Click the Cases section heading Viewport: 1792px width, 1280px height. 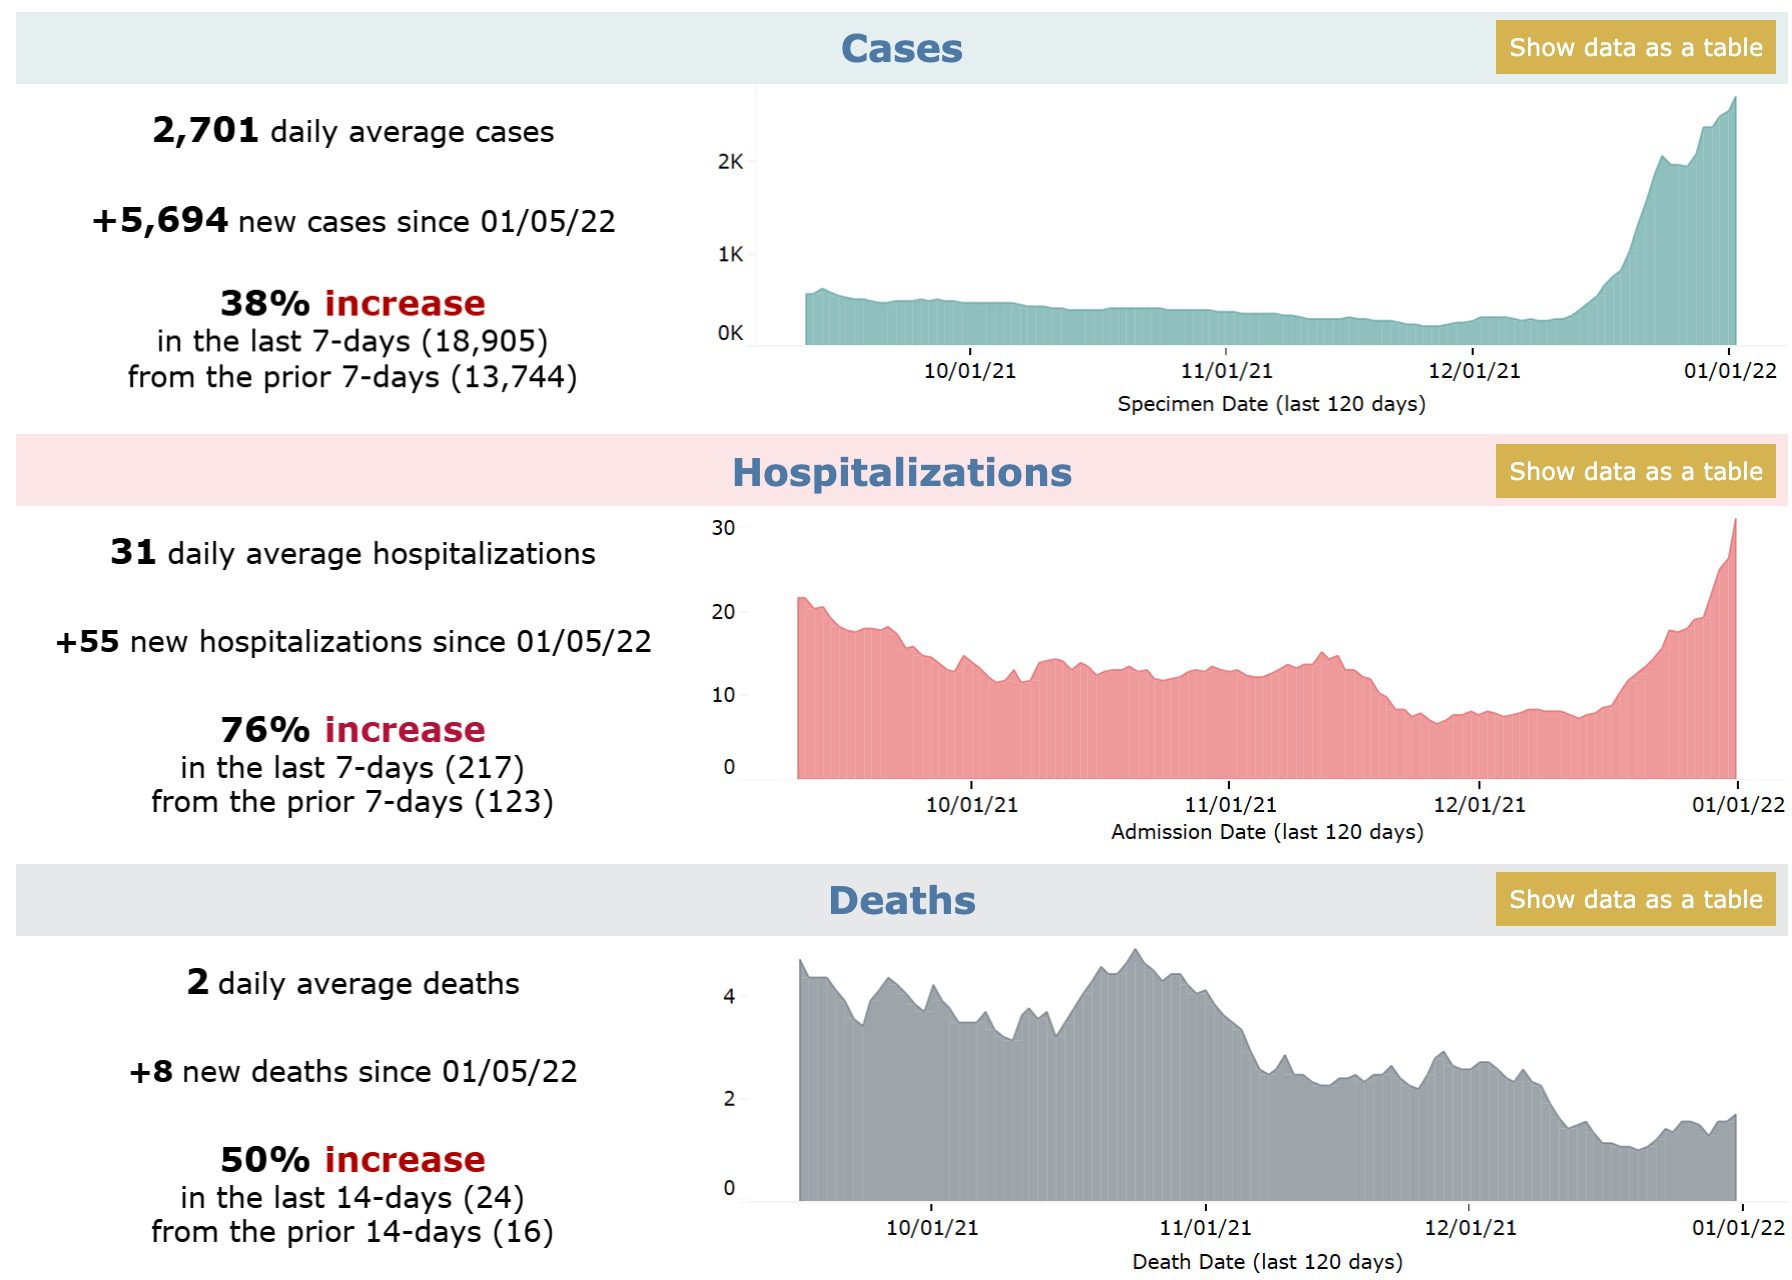(901, 48)
